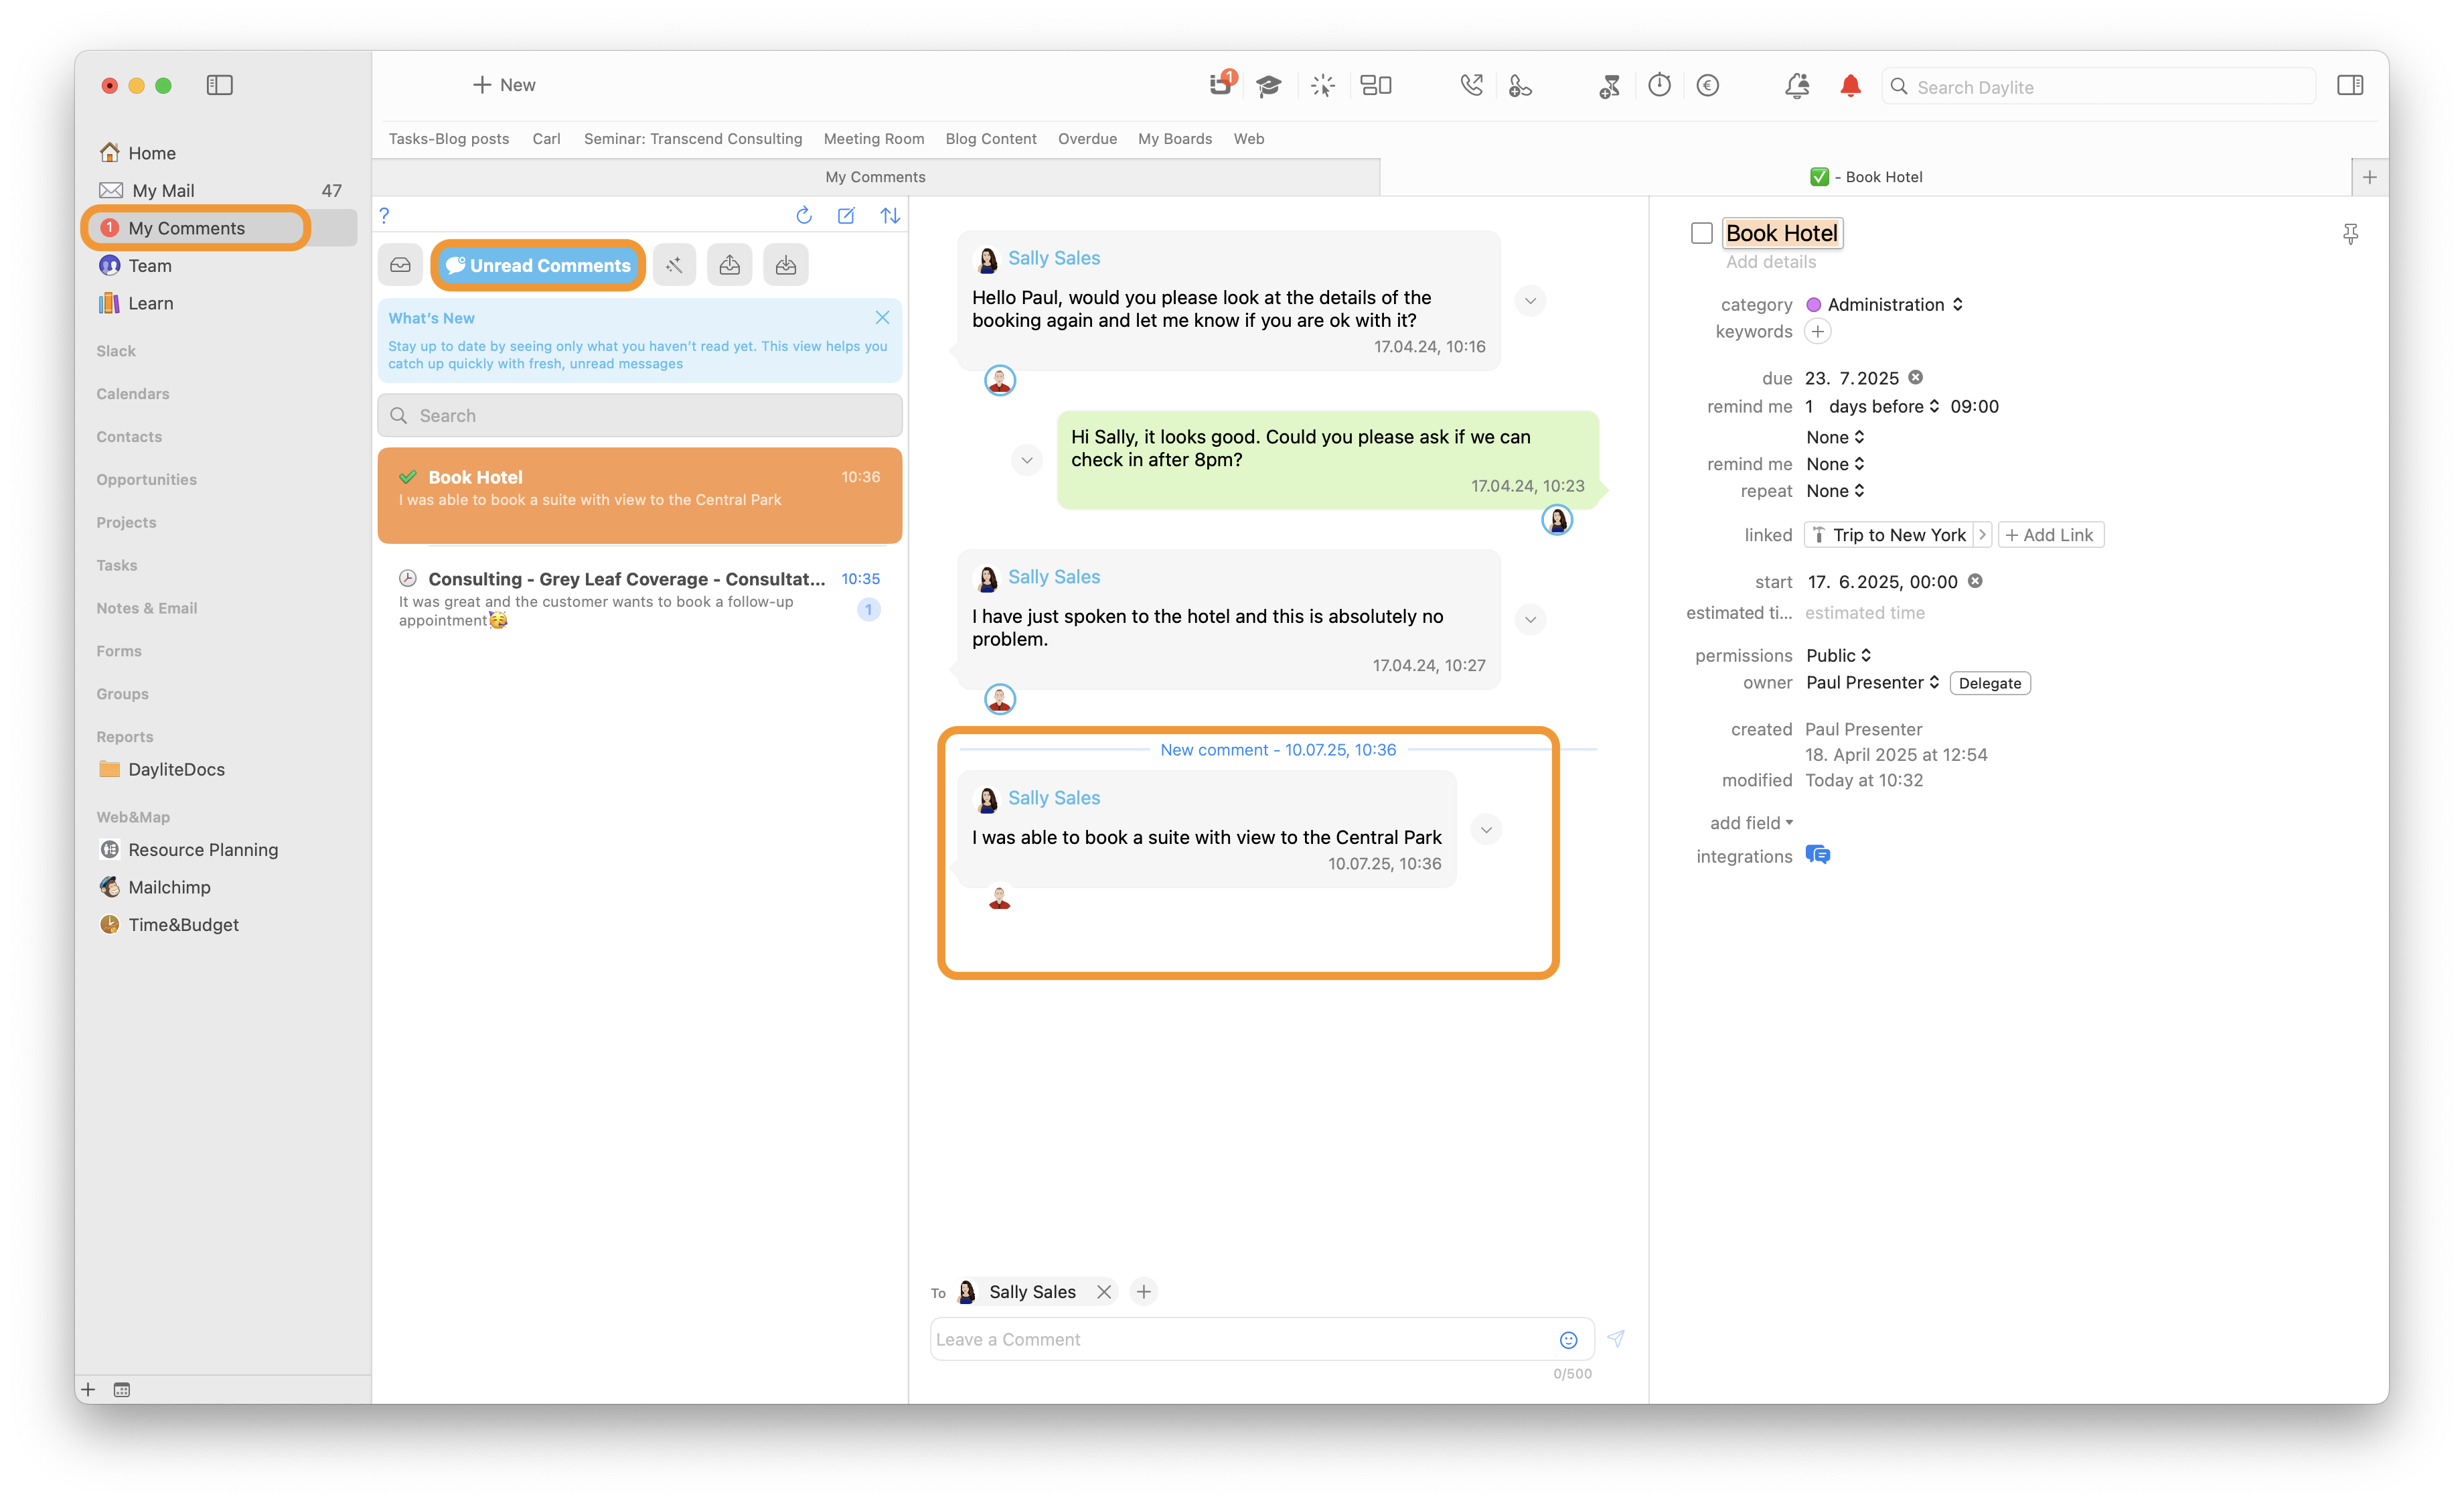This screenshot has height=1503, width=2464.
Task: Remove Sally Sales from recipients
Action: (1103, 1292)
